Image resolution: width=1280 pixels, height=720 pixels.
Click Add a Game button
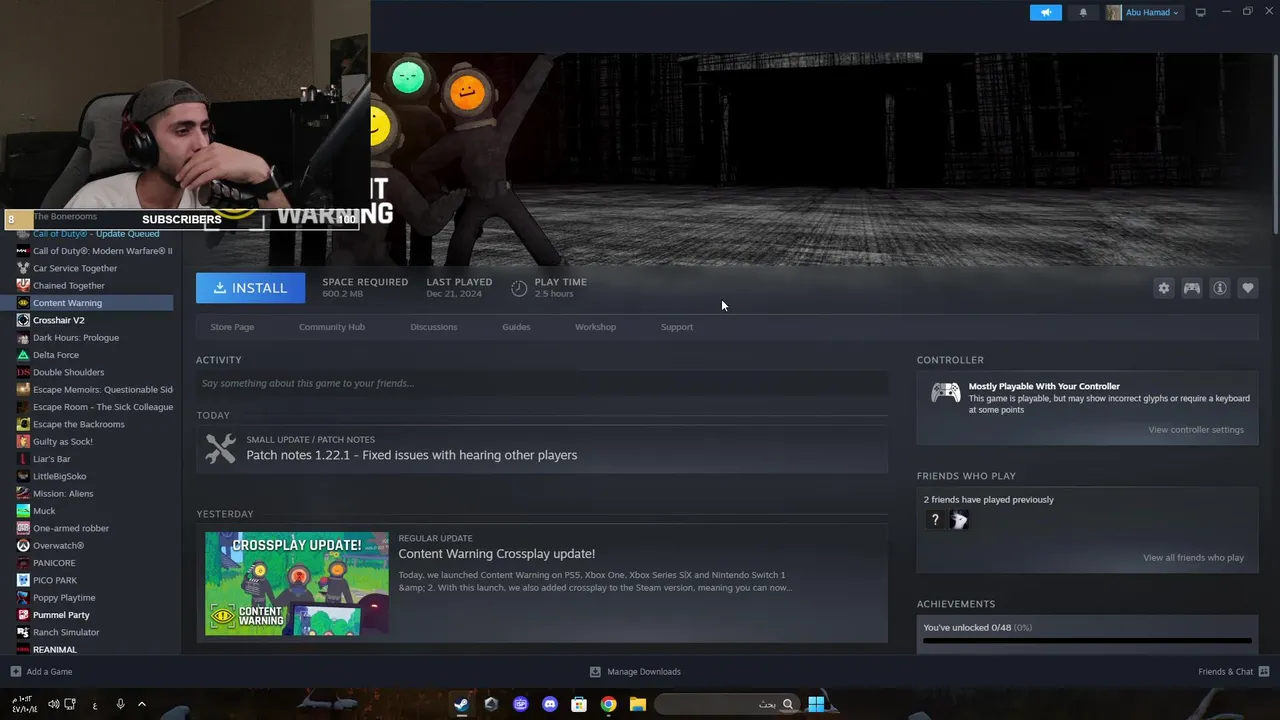click(x=41, y=672)
